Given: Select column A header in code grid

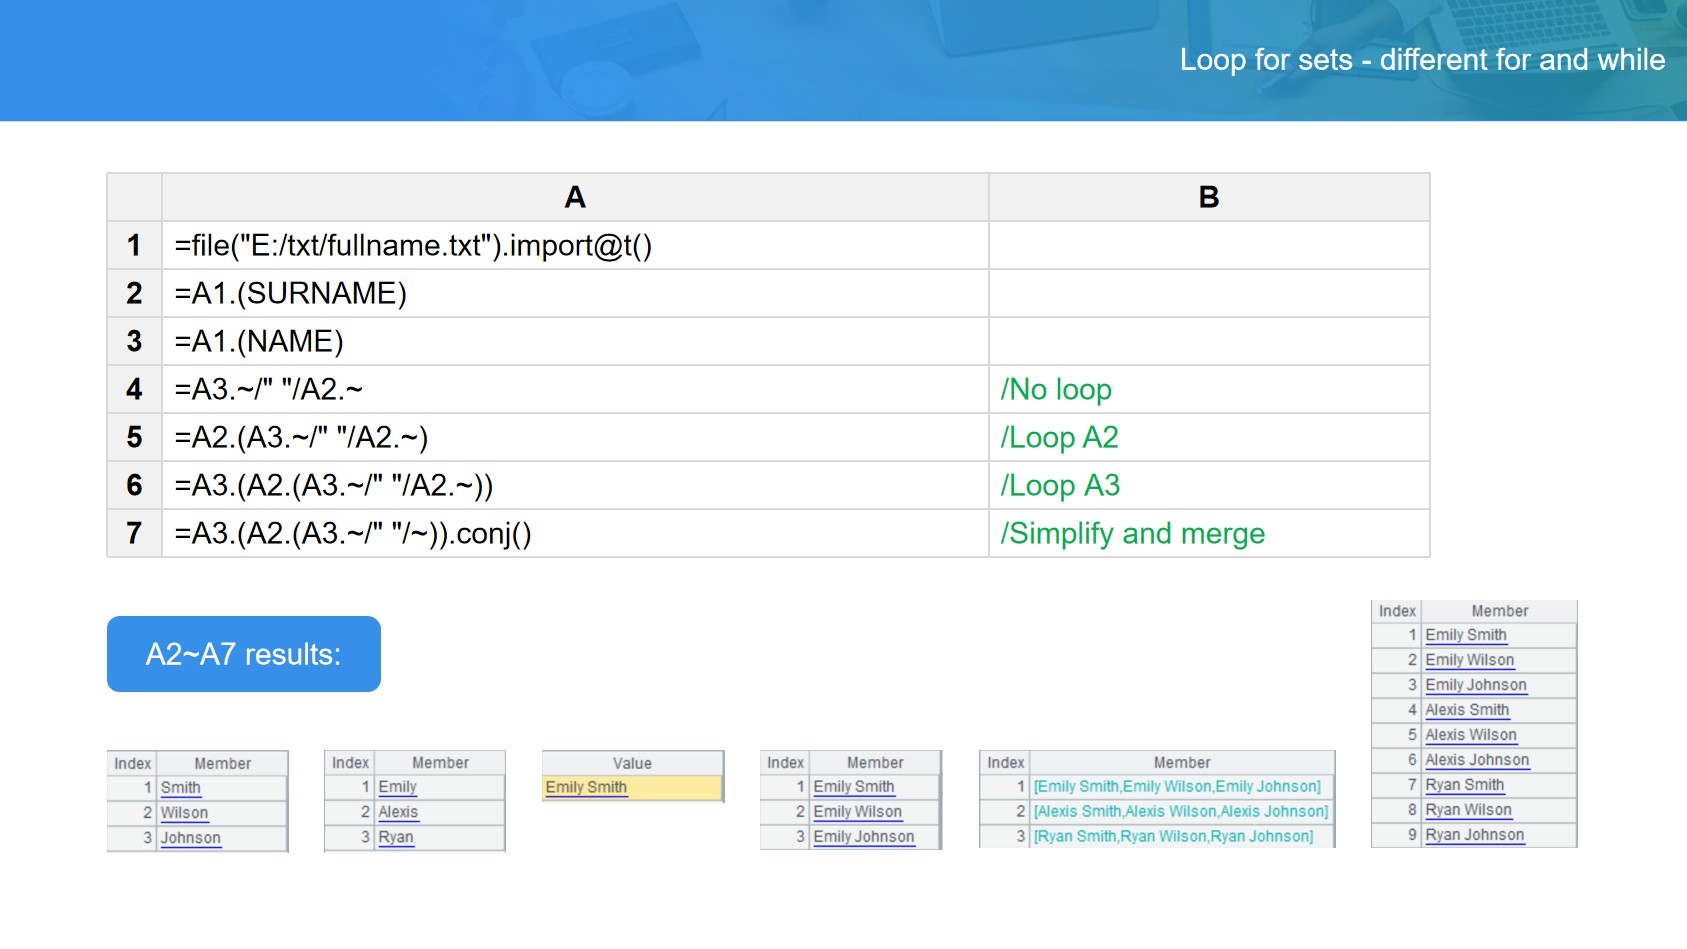Looking at the screenshot, I should tap(574, 197).
